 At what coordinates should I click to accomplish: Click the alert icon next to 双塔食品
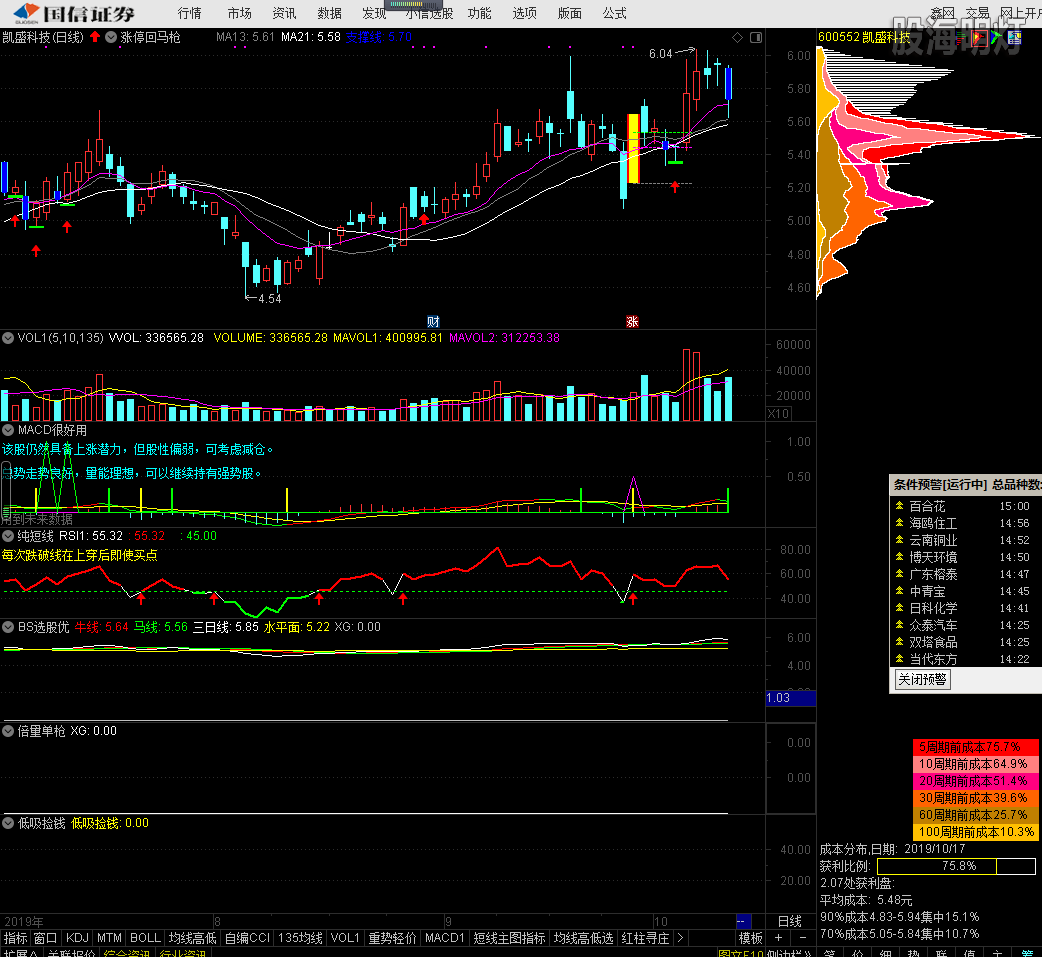tap(899, 641)
